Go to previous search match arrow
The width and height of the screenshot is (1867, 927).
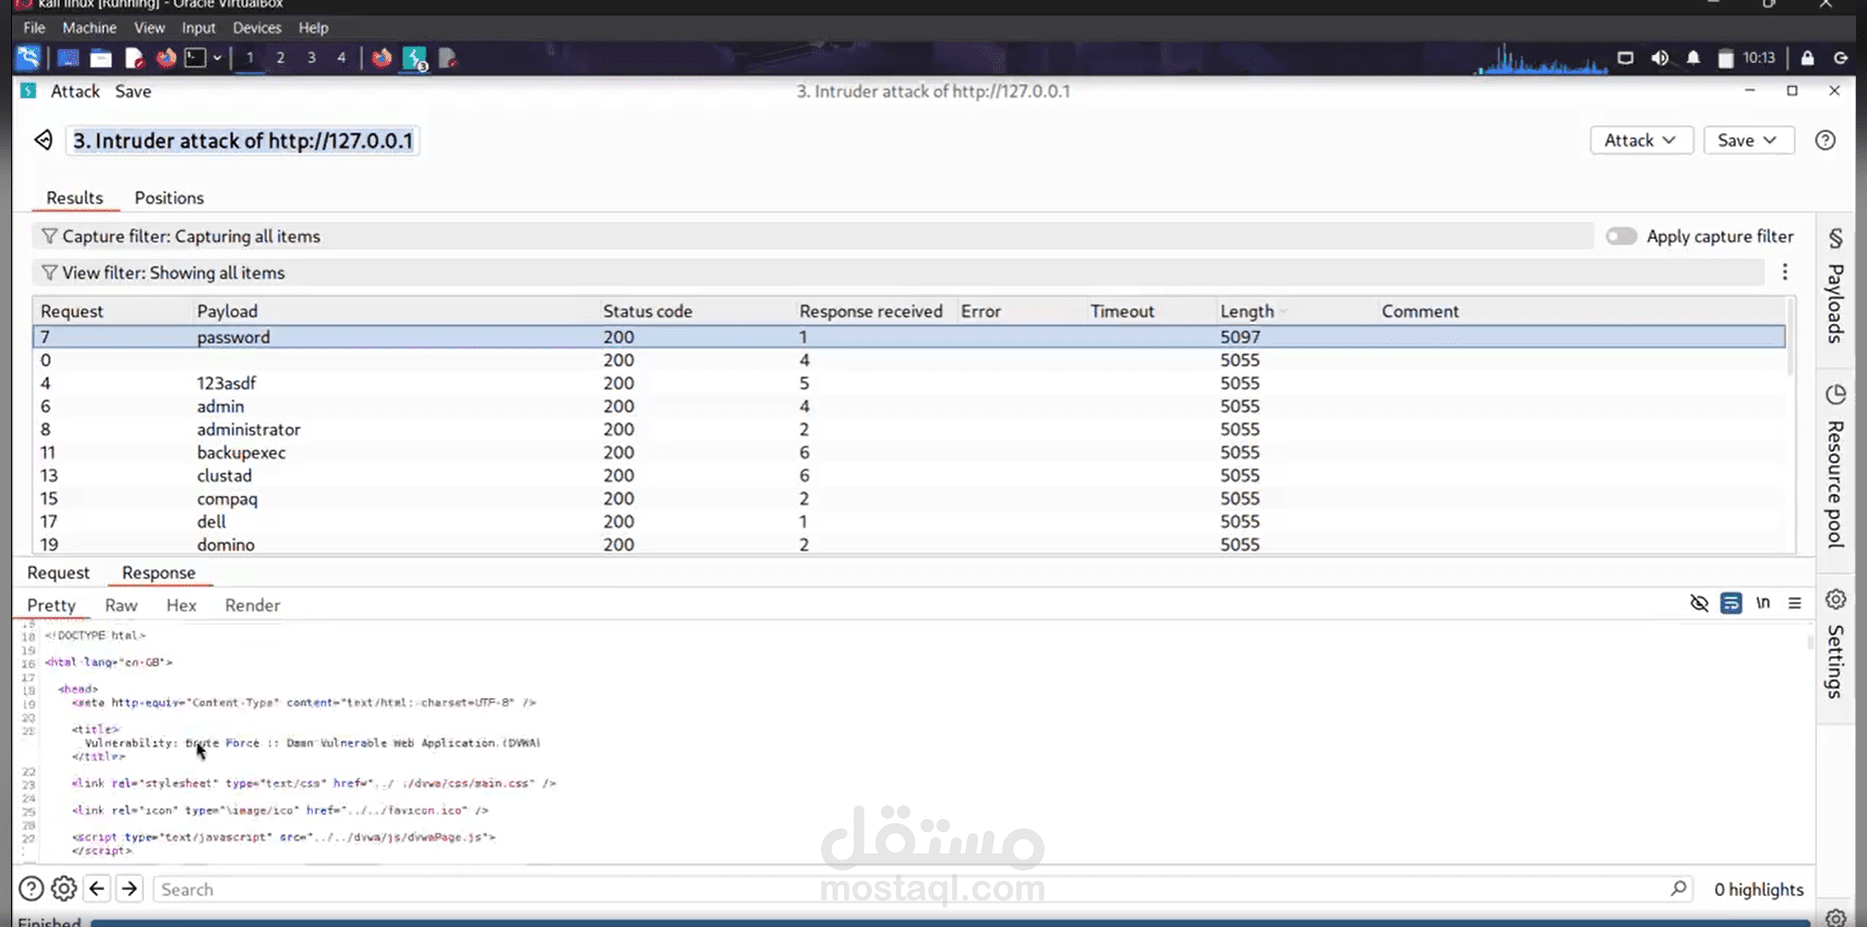pos(97,889)
